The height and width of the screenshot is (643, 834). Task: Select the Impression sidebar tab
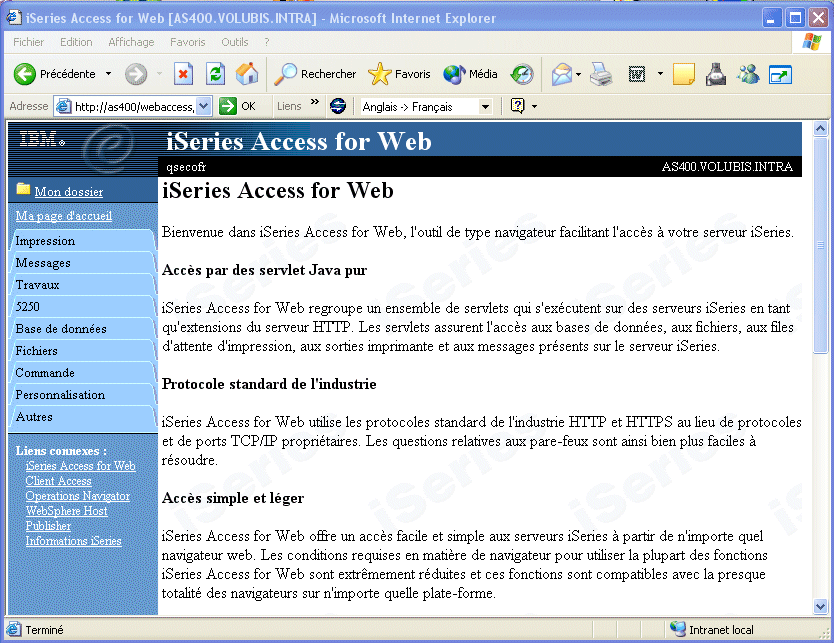click(x=83, y=240)
